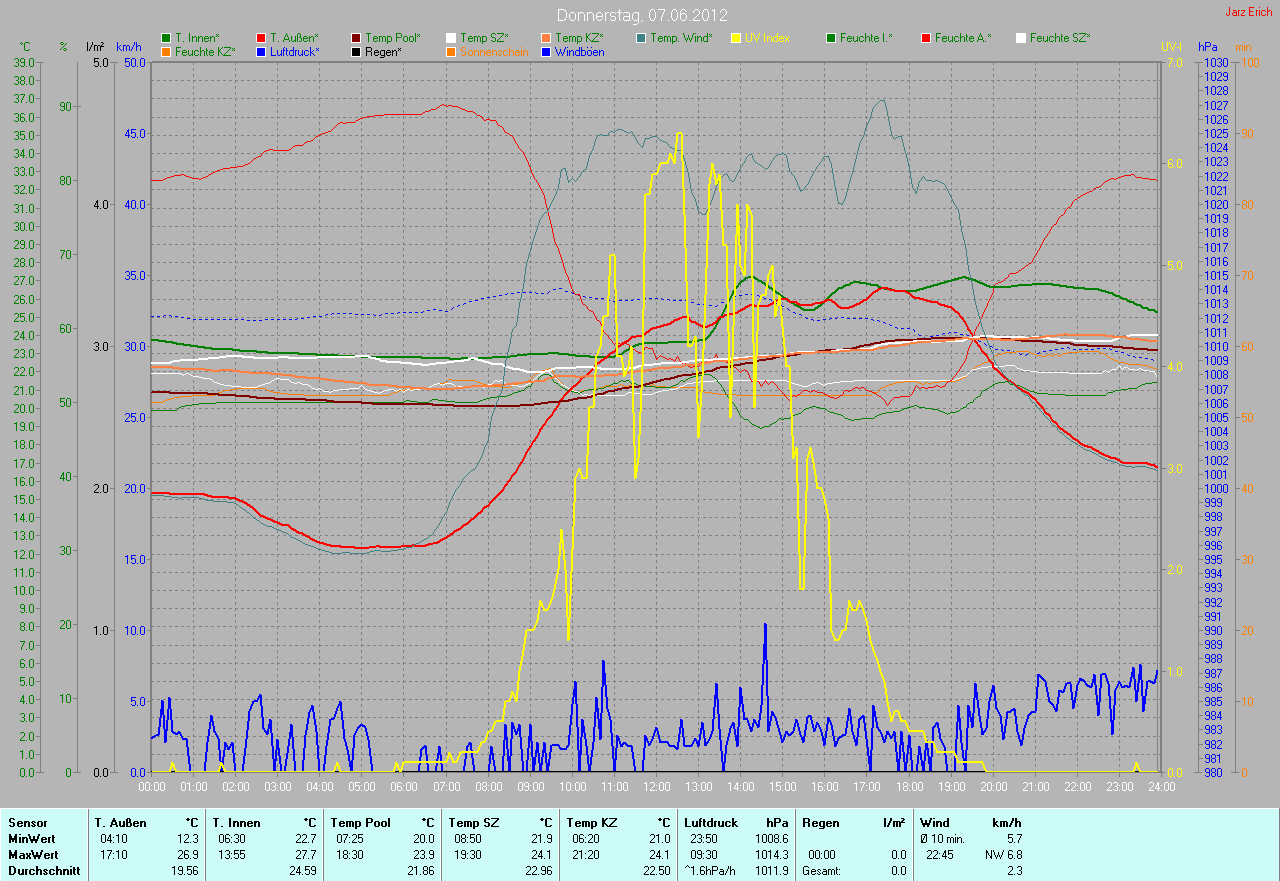The height and width of the screenshot is (881, 1280).
Task: Click the chart title "Donnerstag, 07.06.2012"
Action: pos(642,15)
